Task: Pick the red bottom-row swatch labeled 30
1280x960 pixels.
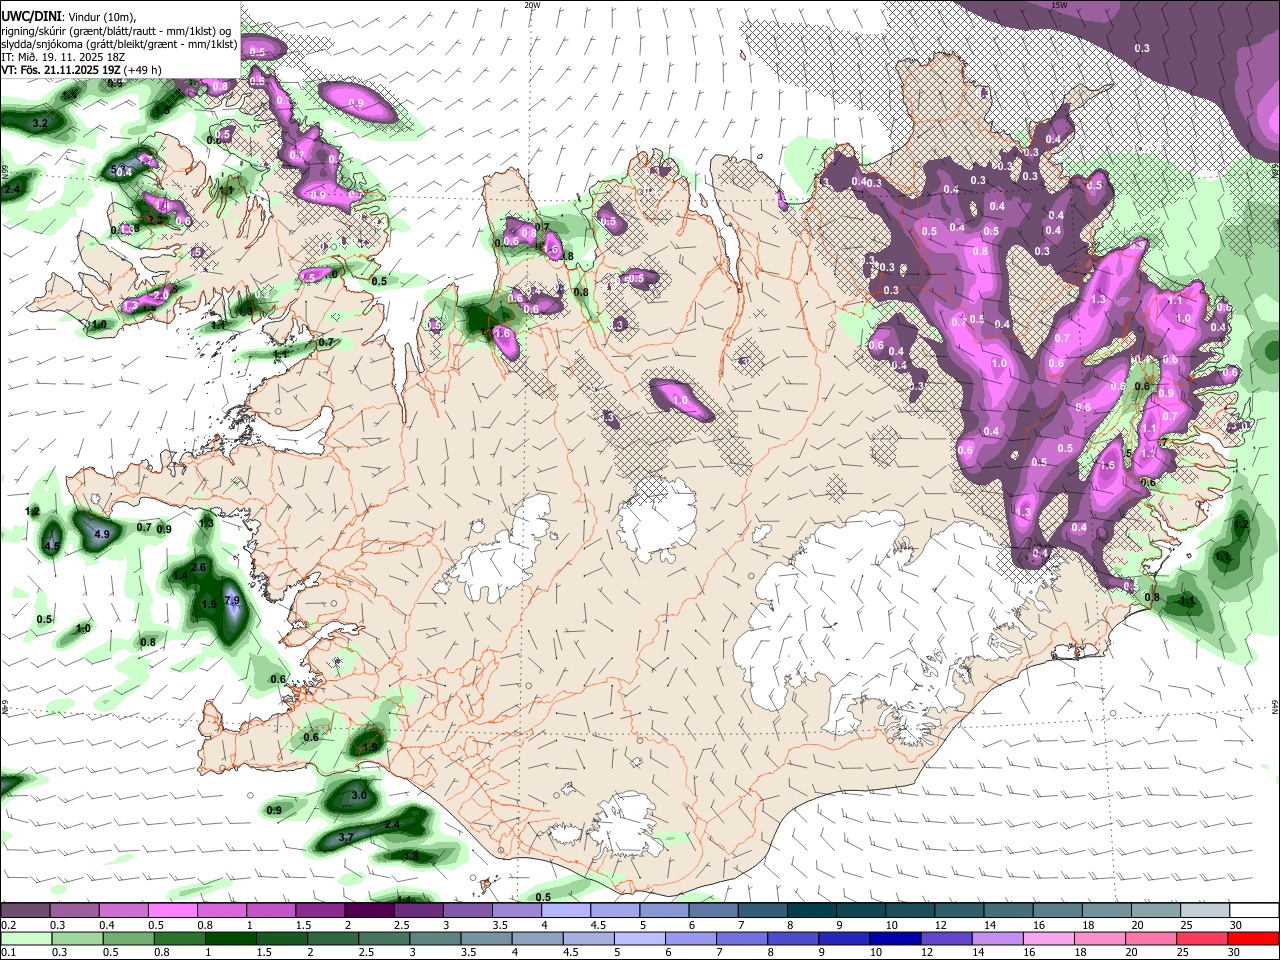Action: [1253, 938]
